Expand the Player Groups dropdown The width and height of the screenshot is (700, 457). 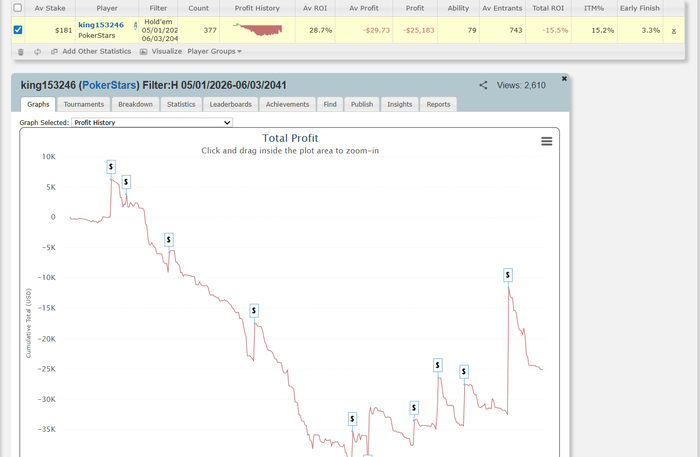[214, 51]
